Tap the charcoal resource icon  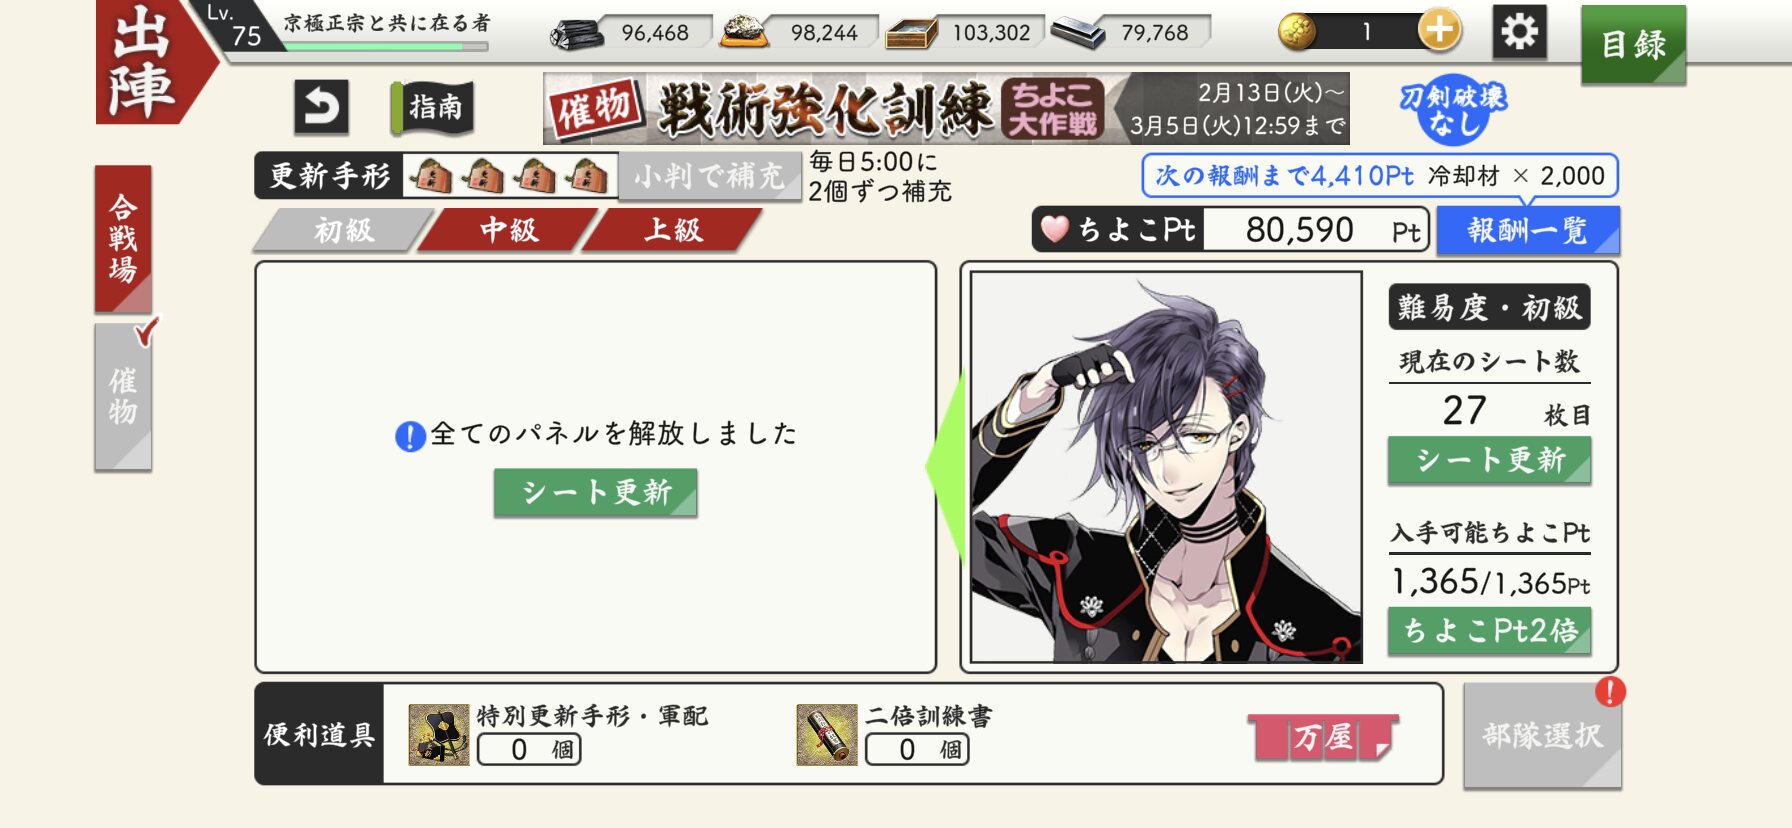pyautogui.click(x=578, y=33)
